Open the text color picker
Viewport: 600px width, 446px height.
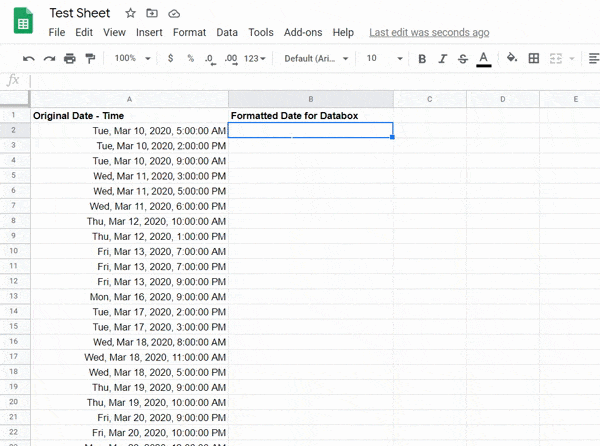pos(484,59)
